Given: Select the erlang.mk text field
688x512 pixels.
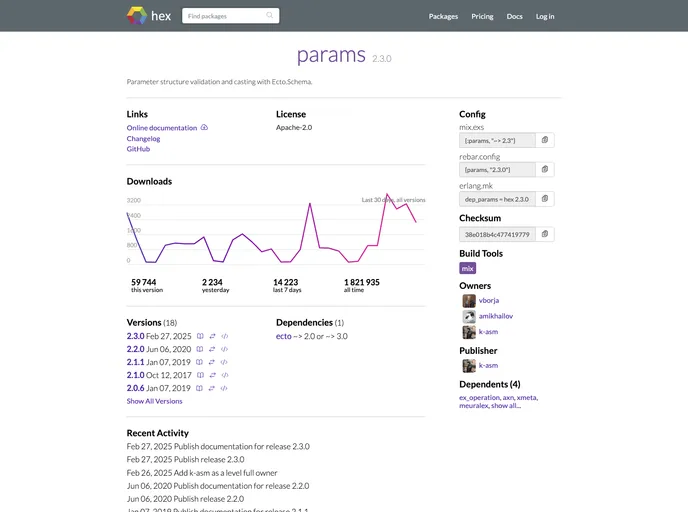Looking at the screenshot, I should pos(497,199).
